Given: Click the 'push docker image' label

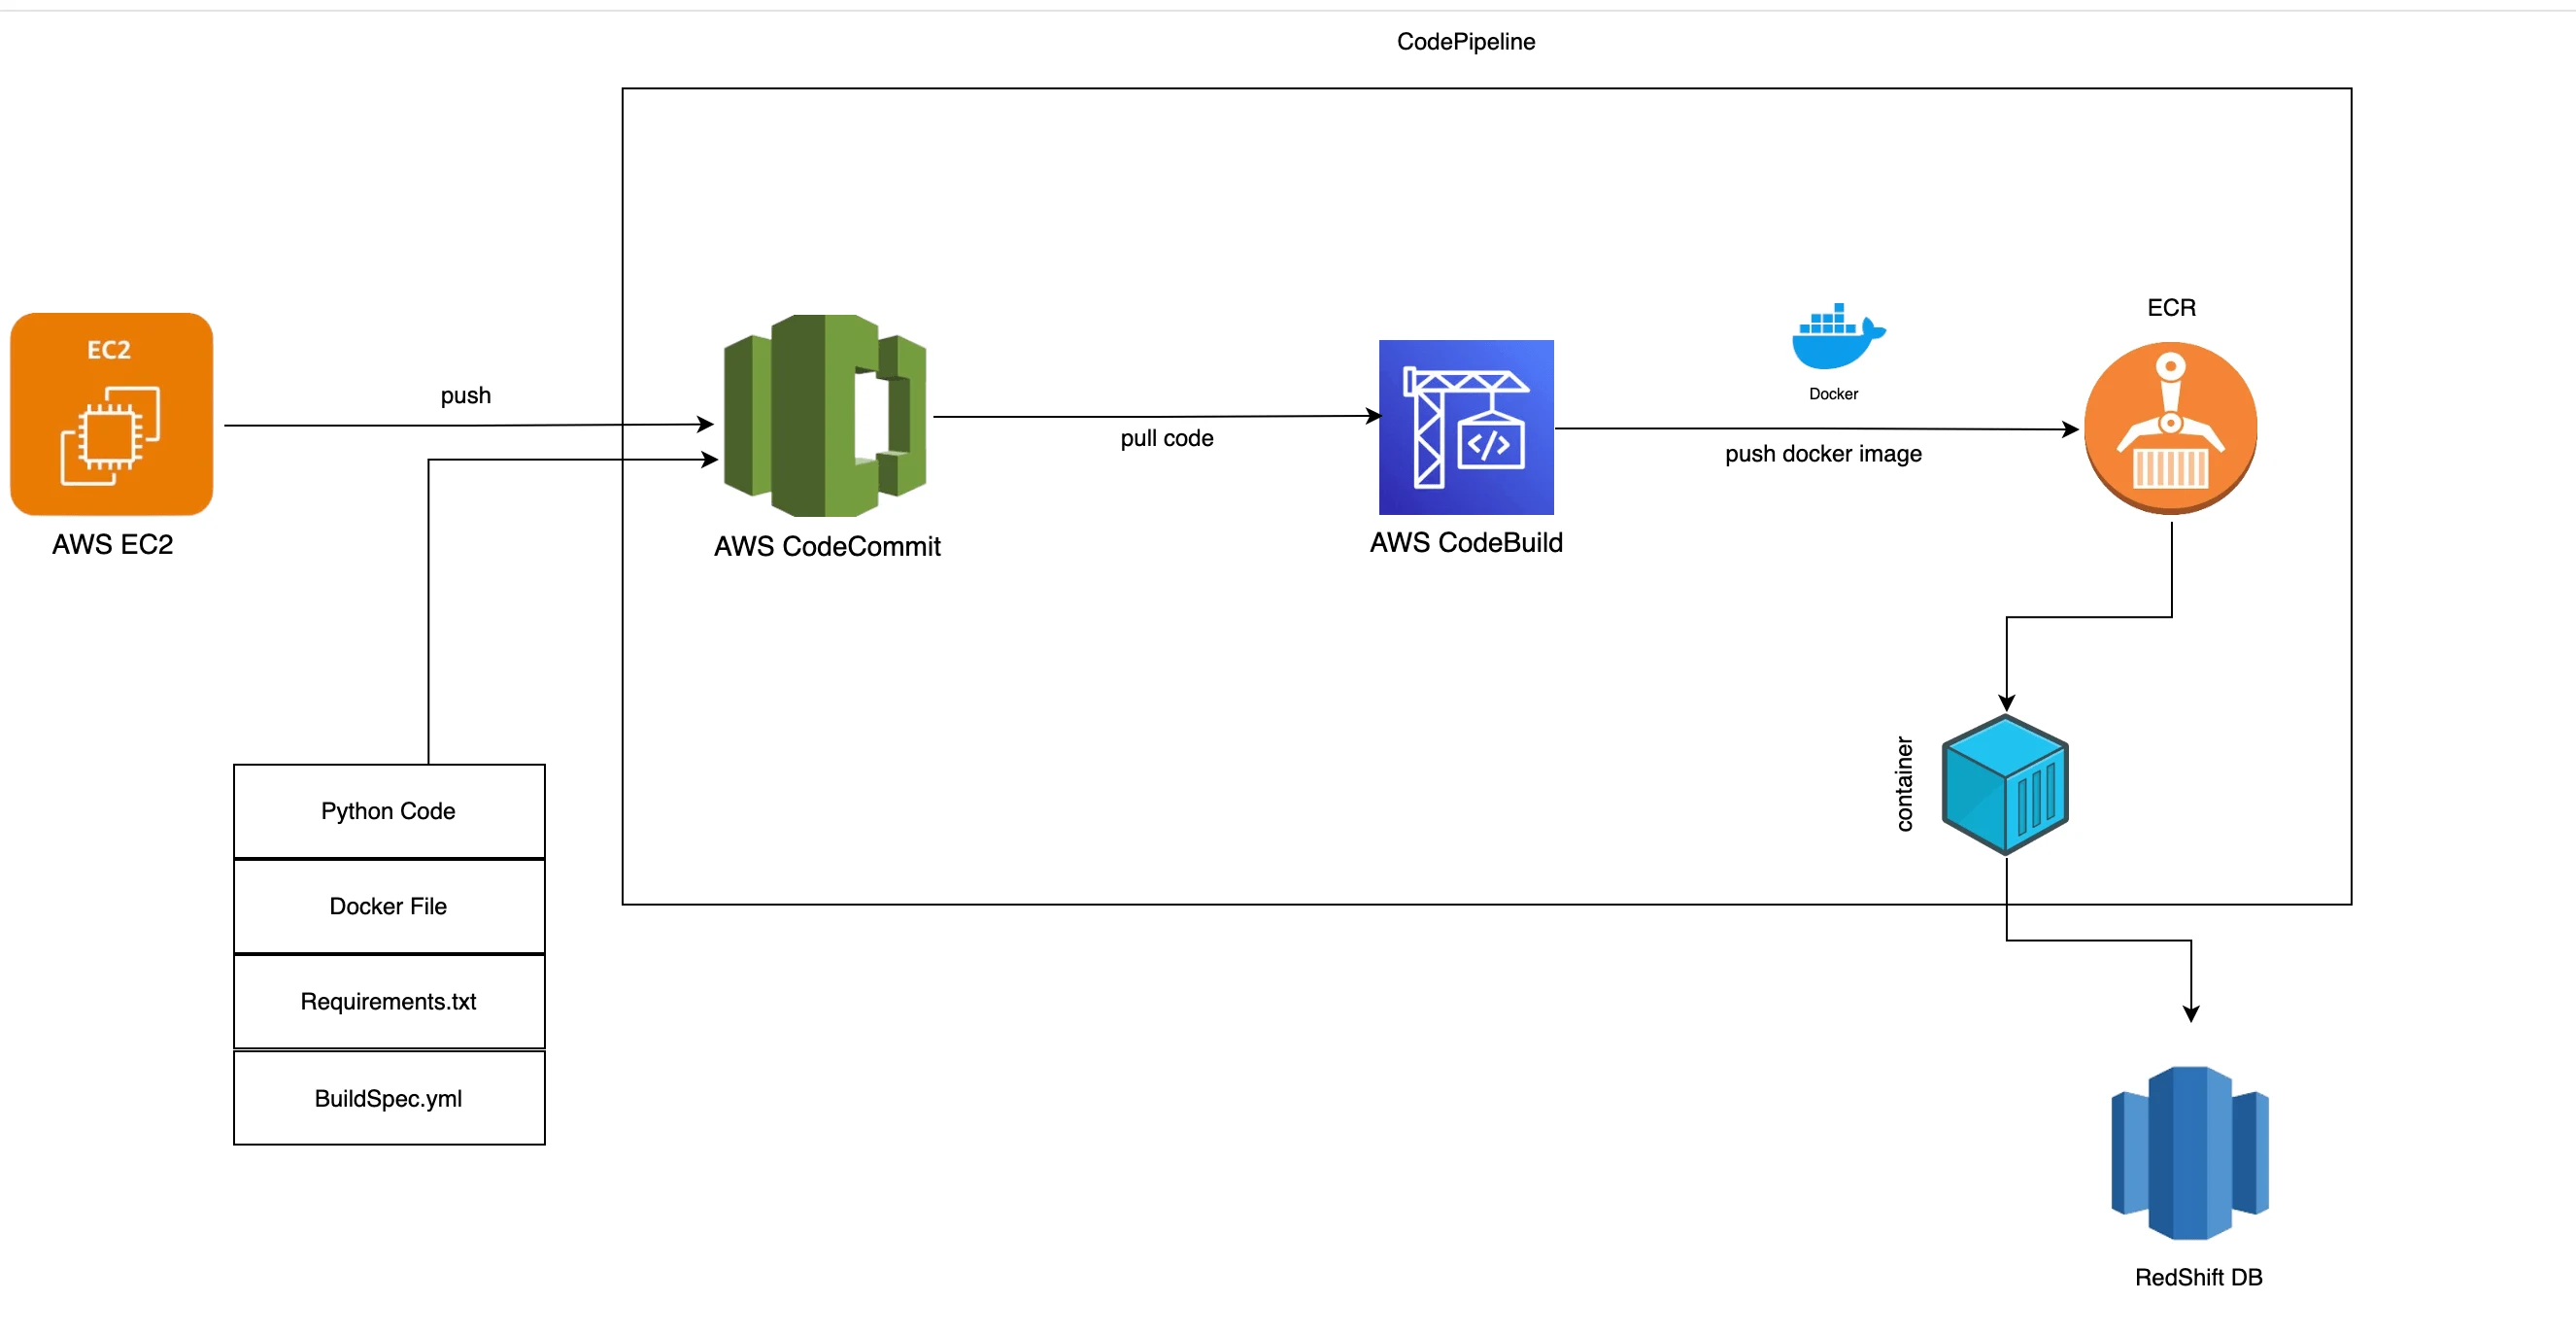Looking at the screenshot, I should click(1823, 454).
